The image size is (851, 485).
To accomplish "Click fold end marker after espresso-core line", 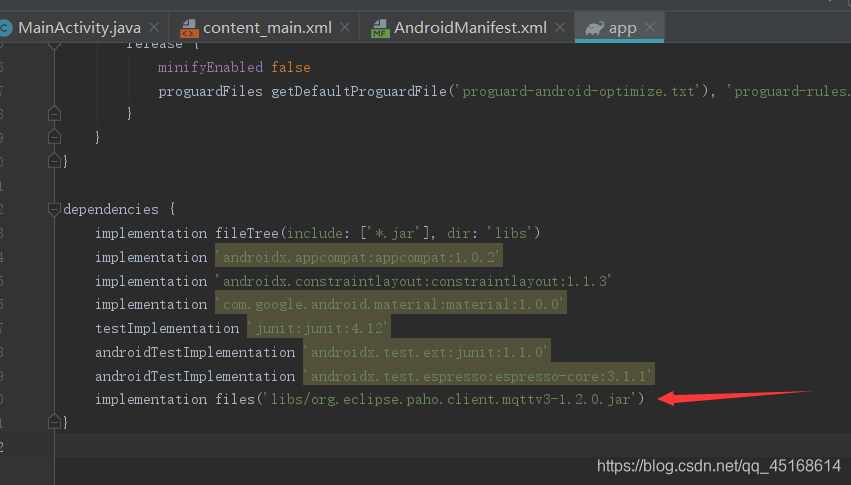I will tap(54, 422).
